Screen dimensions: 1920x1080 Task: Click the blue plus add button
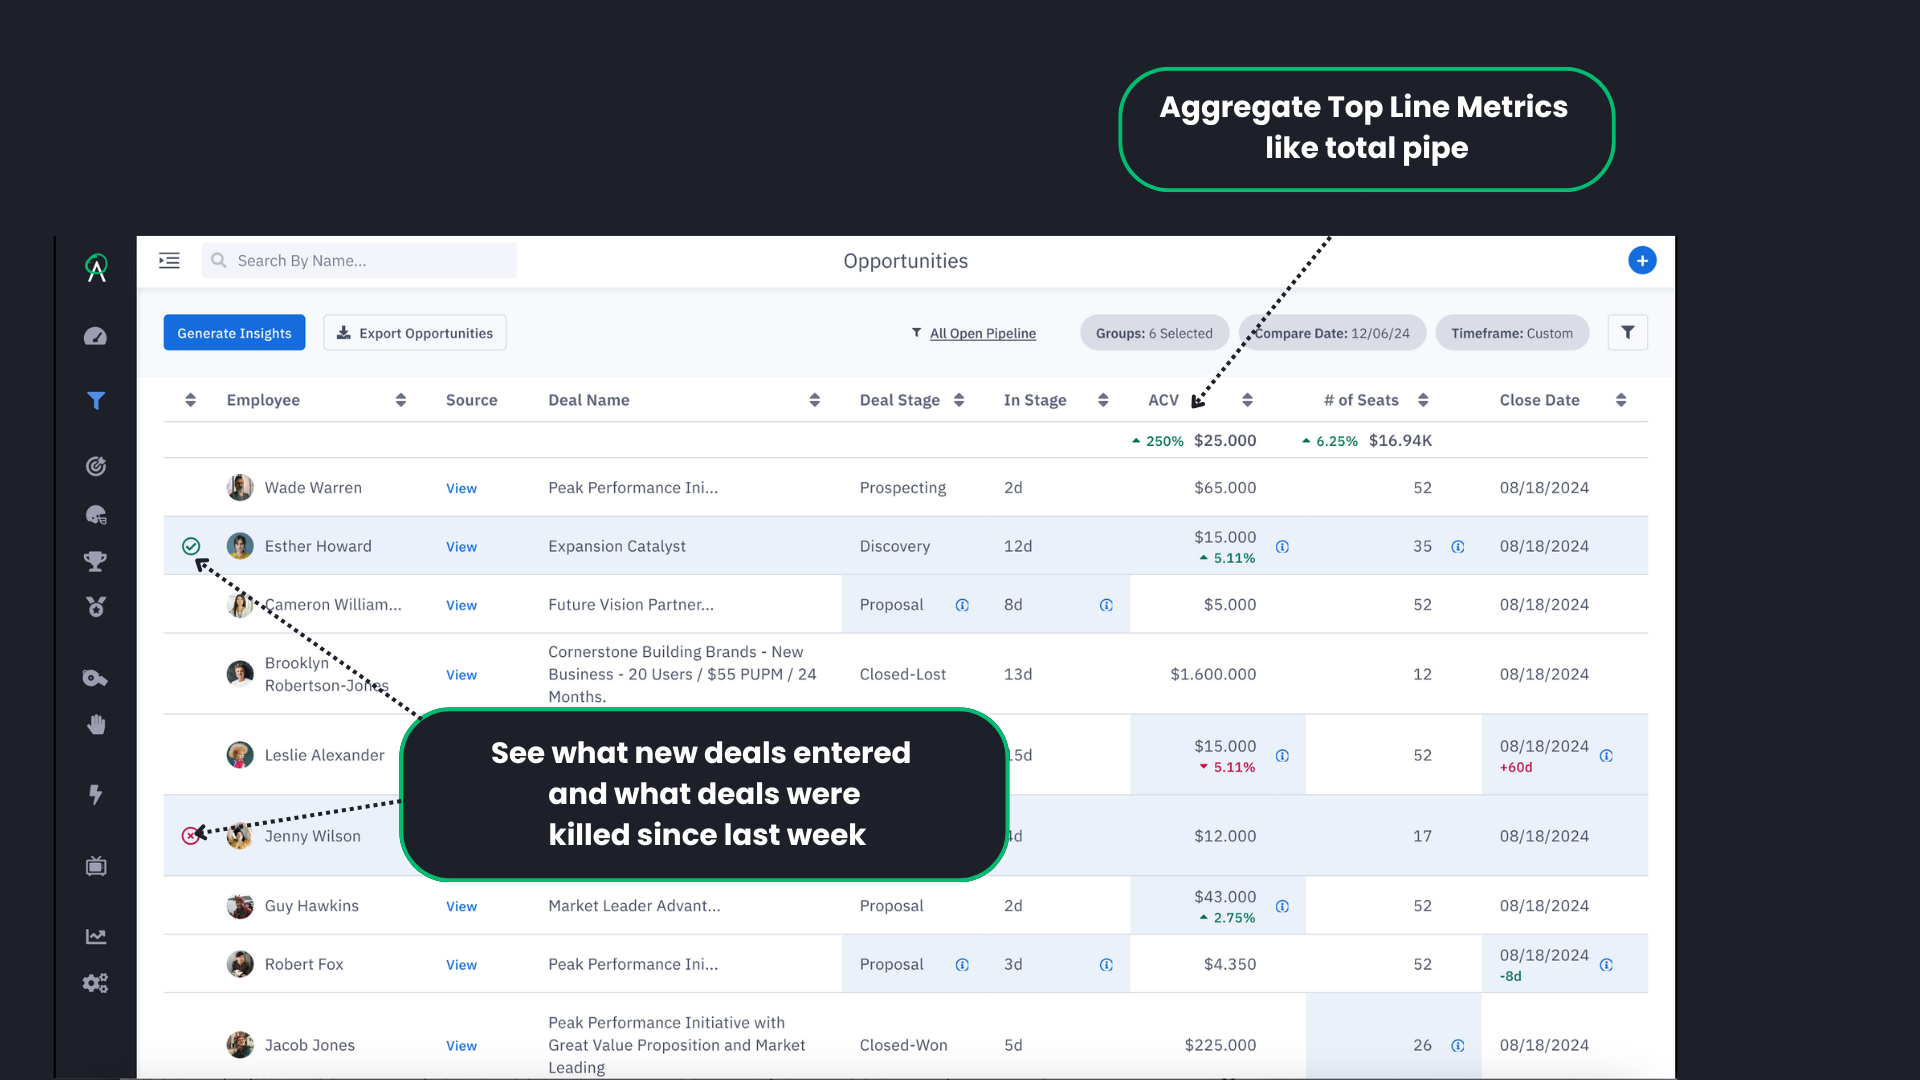(x=1642, y=261)
